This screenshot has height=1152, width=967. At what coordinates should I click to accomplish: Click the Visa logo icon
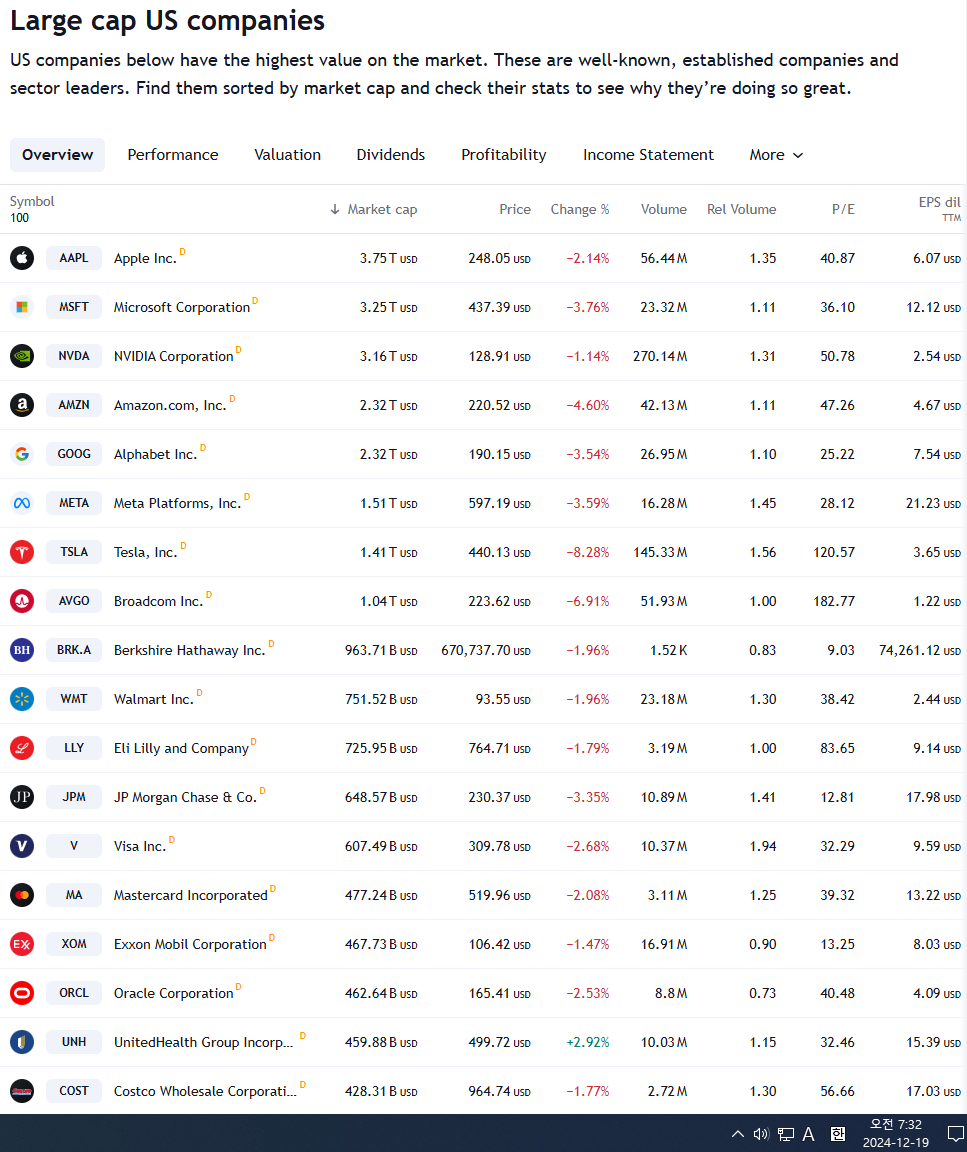point(22,846)
